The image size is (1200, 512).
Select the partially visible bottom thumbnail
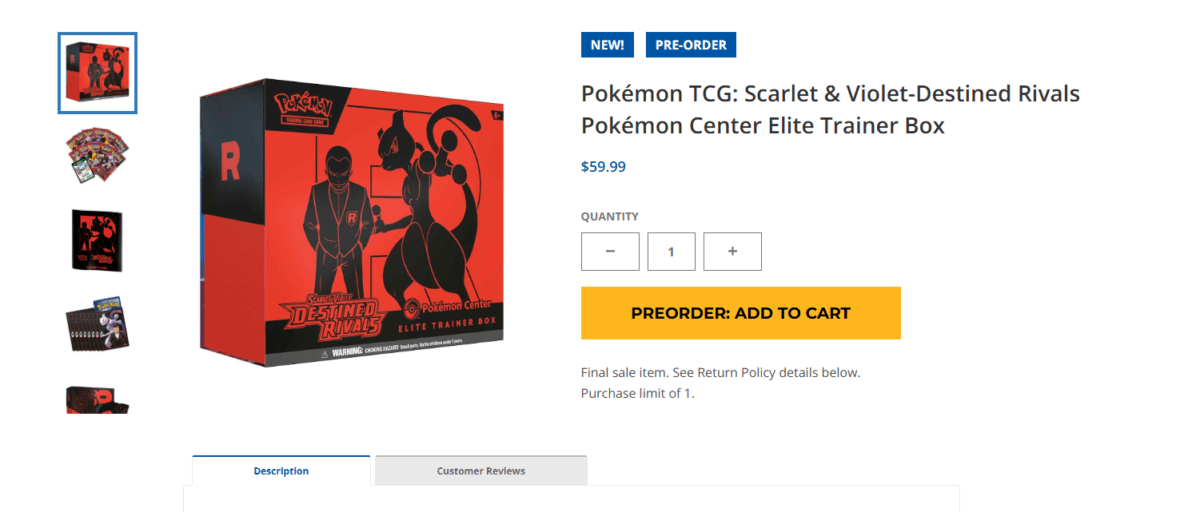point(97,398)
